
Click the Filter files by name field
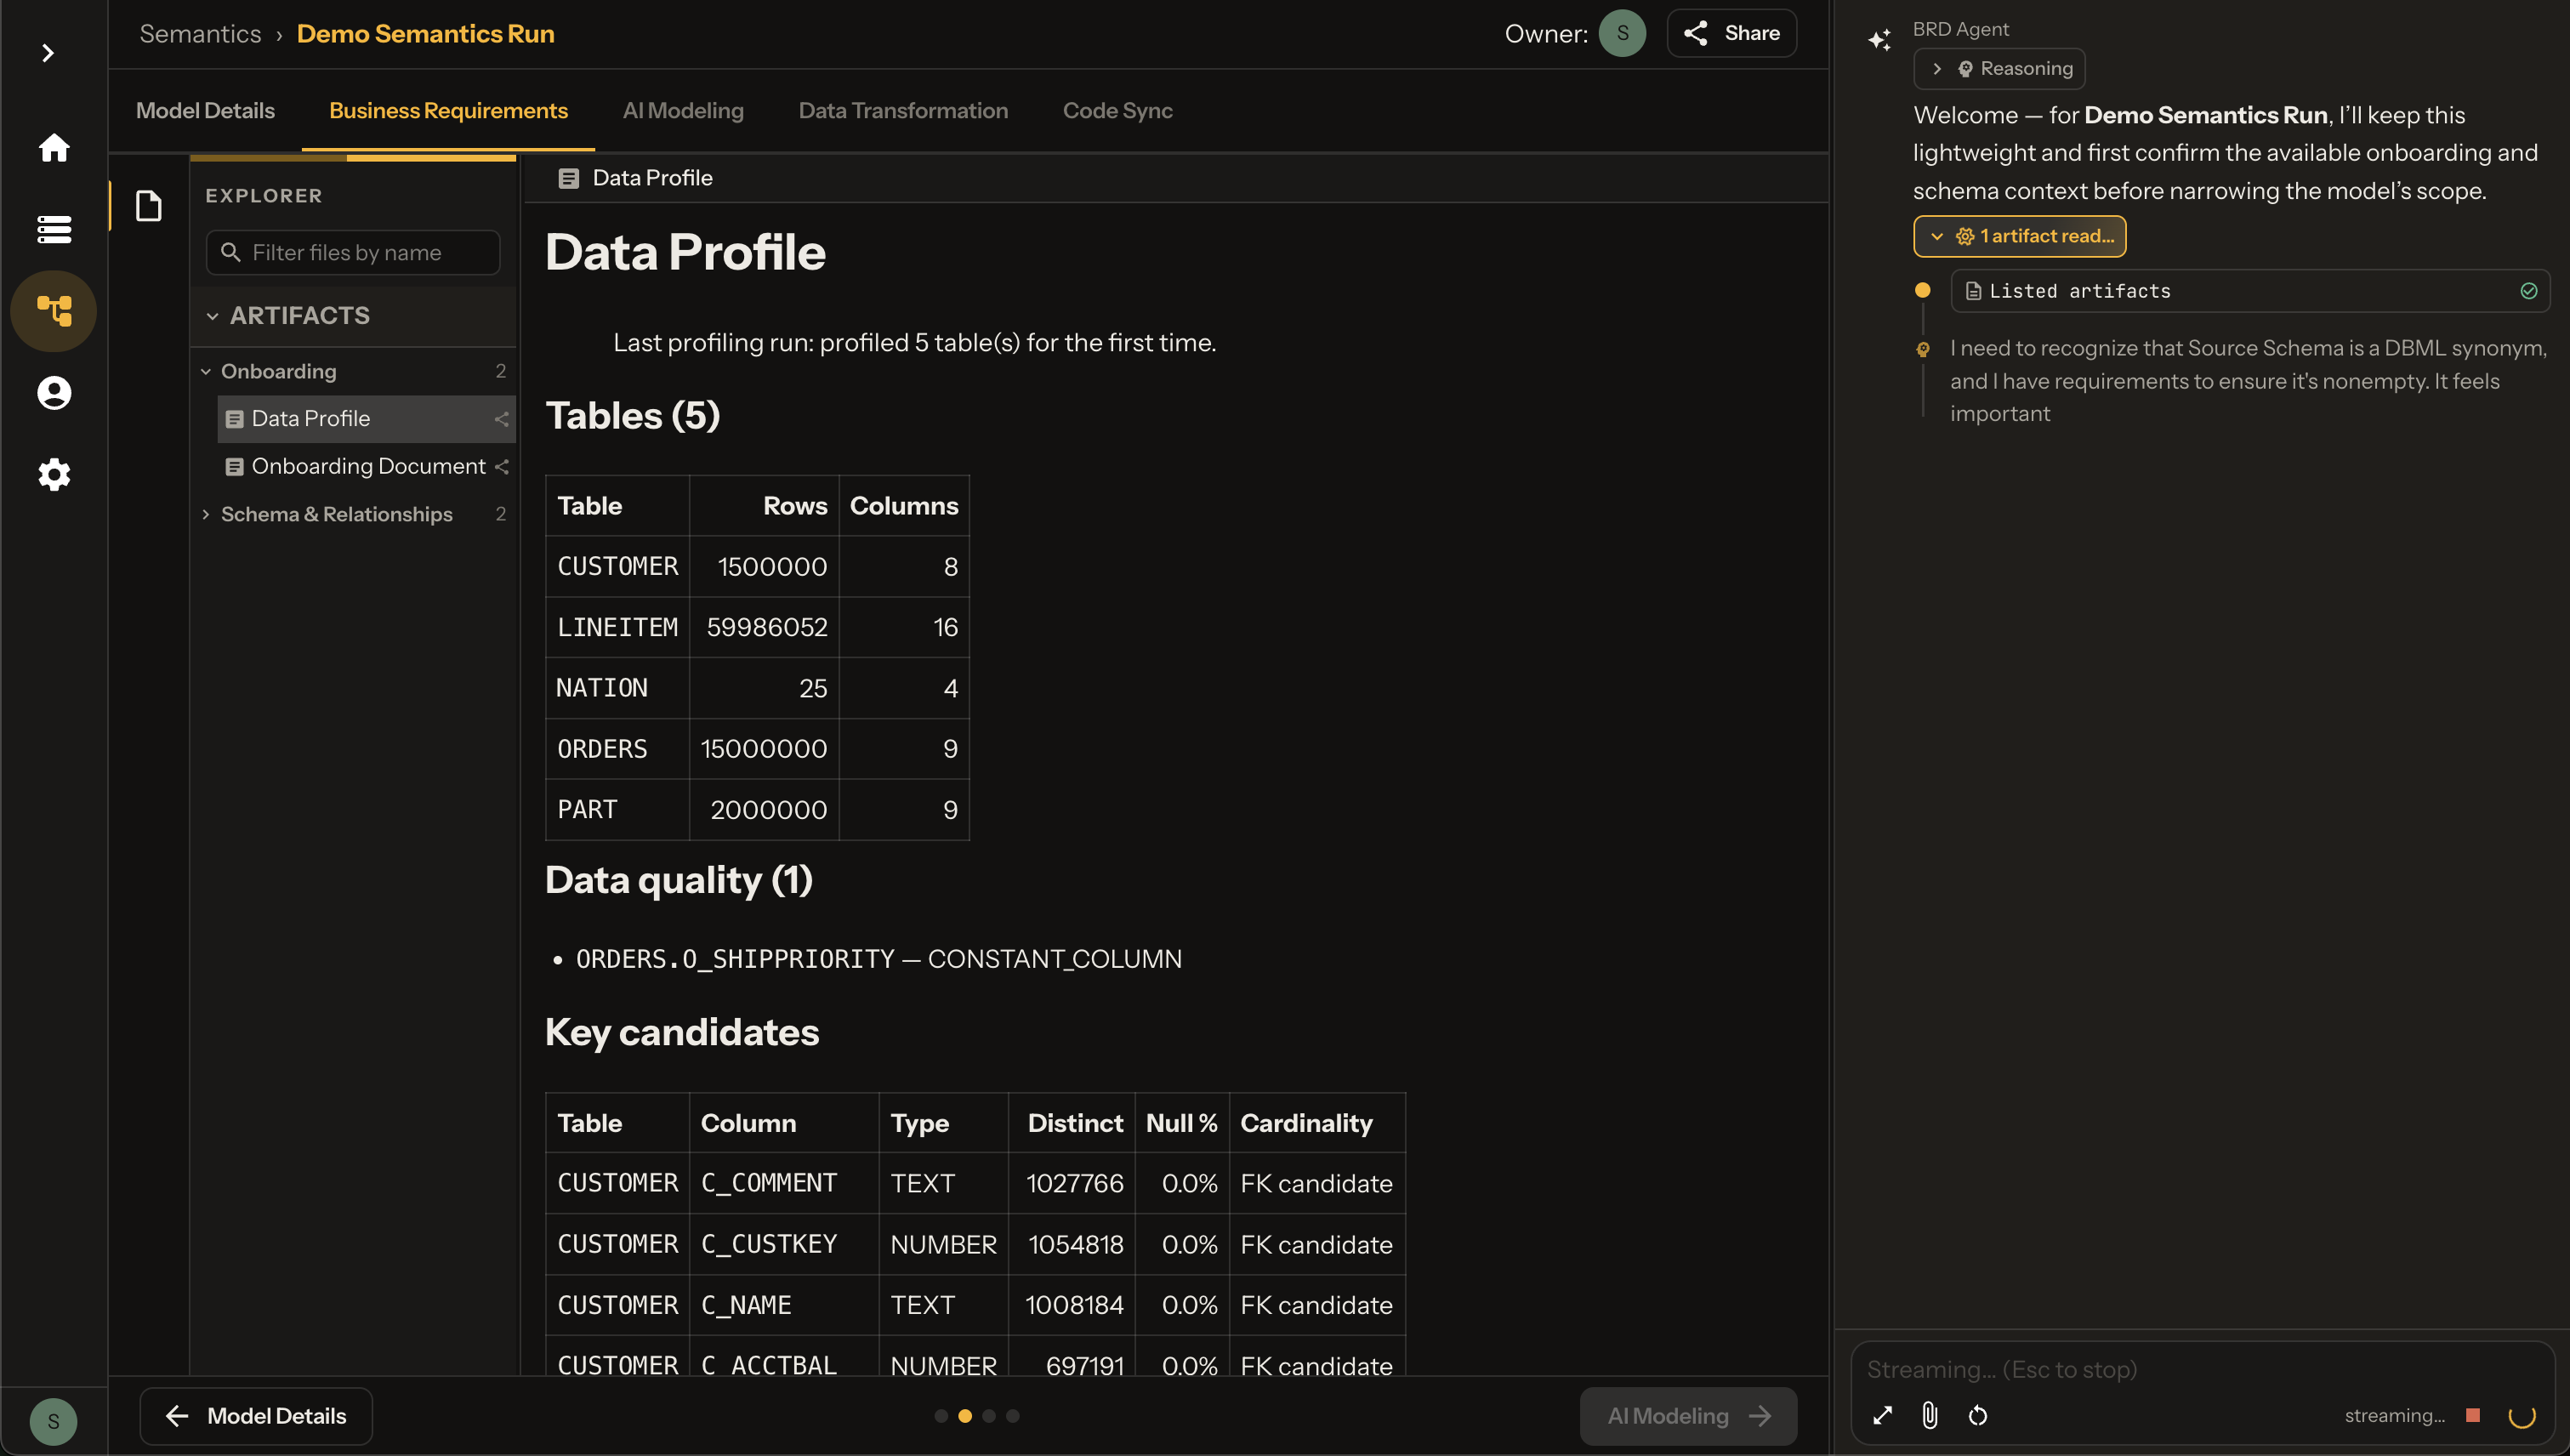353,252
